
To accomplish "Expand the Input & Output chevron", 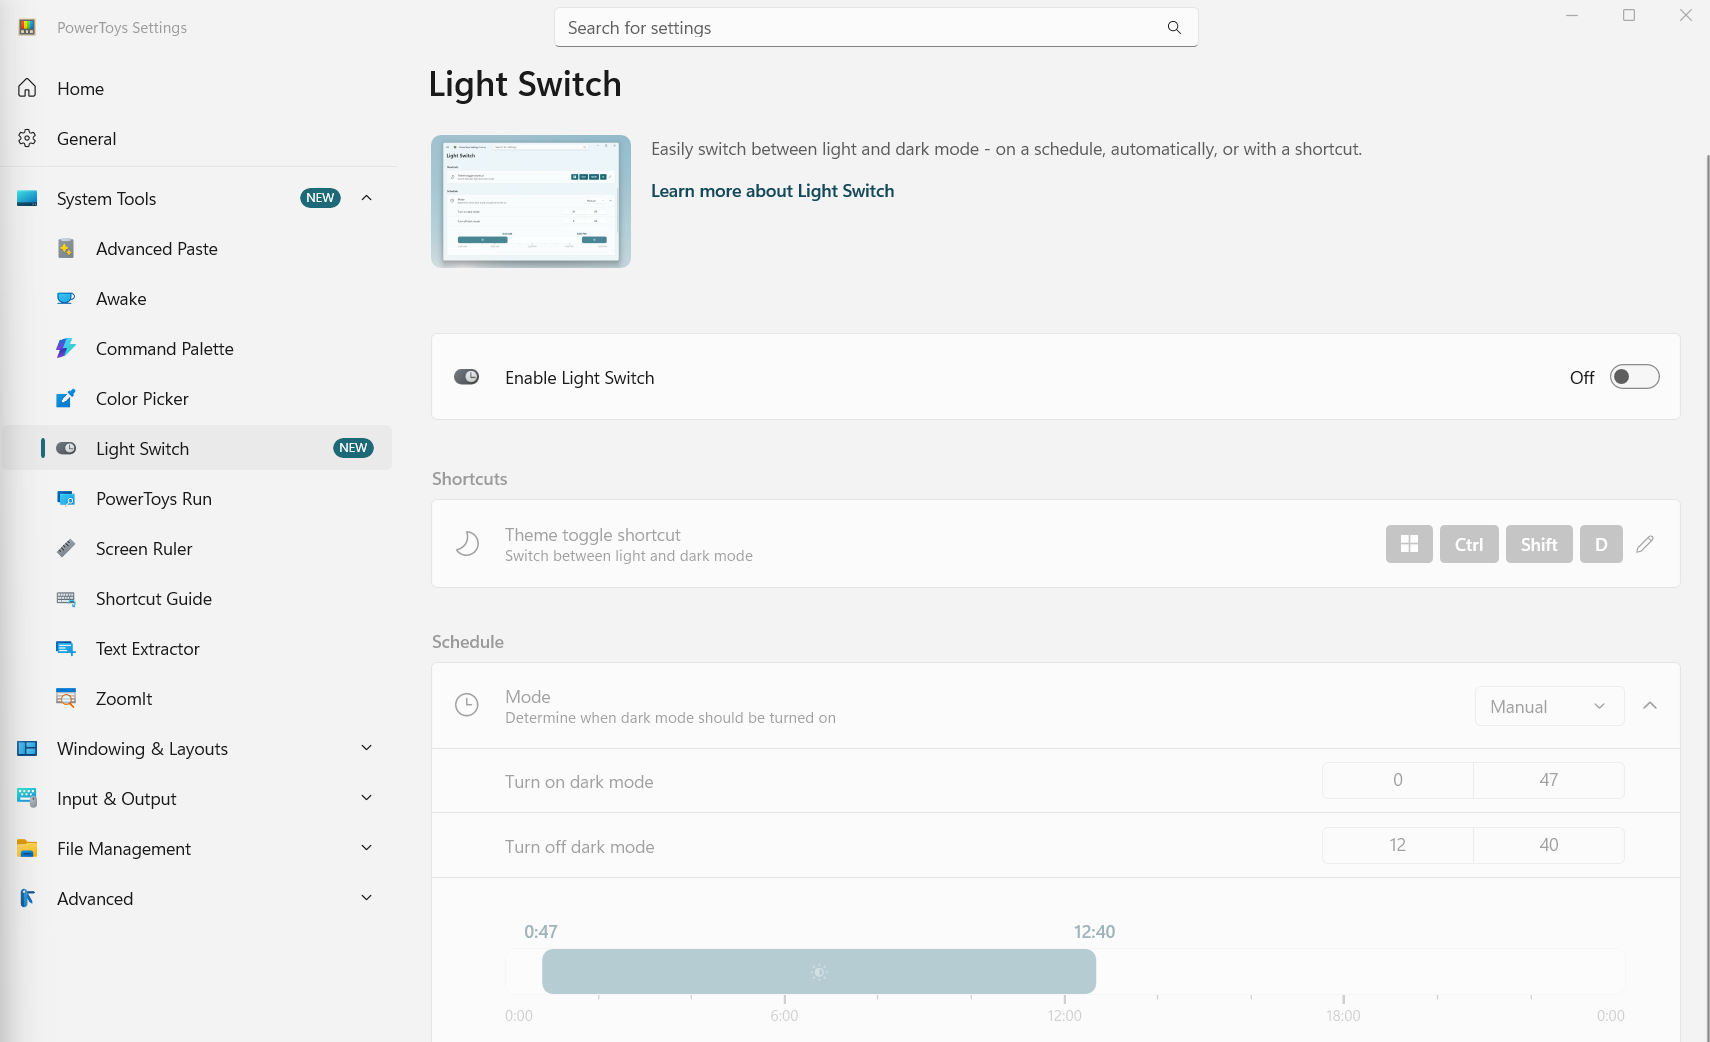I will pyautogui.click(x=367, y=798).
